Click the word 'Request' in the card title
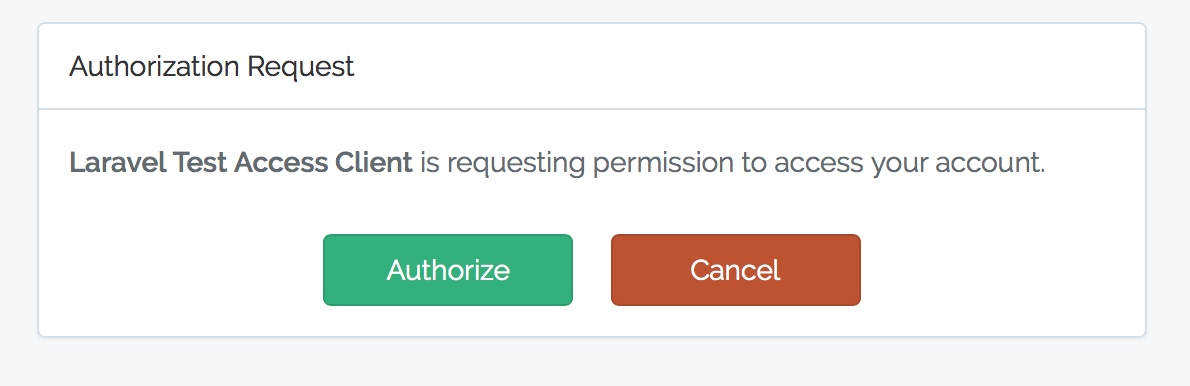Viewport: 1190px width, 386px height. pyautogui.click(x=301, y=67)
